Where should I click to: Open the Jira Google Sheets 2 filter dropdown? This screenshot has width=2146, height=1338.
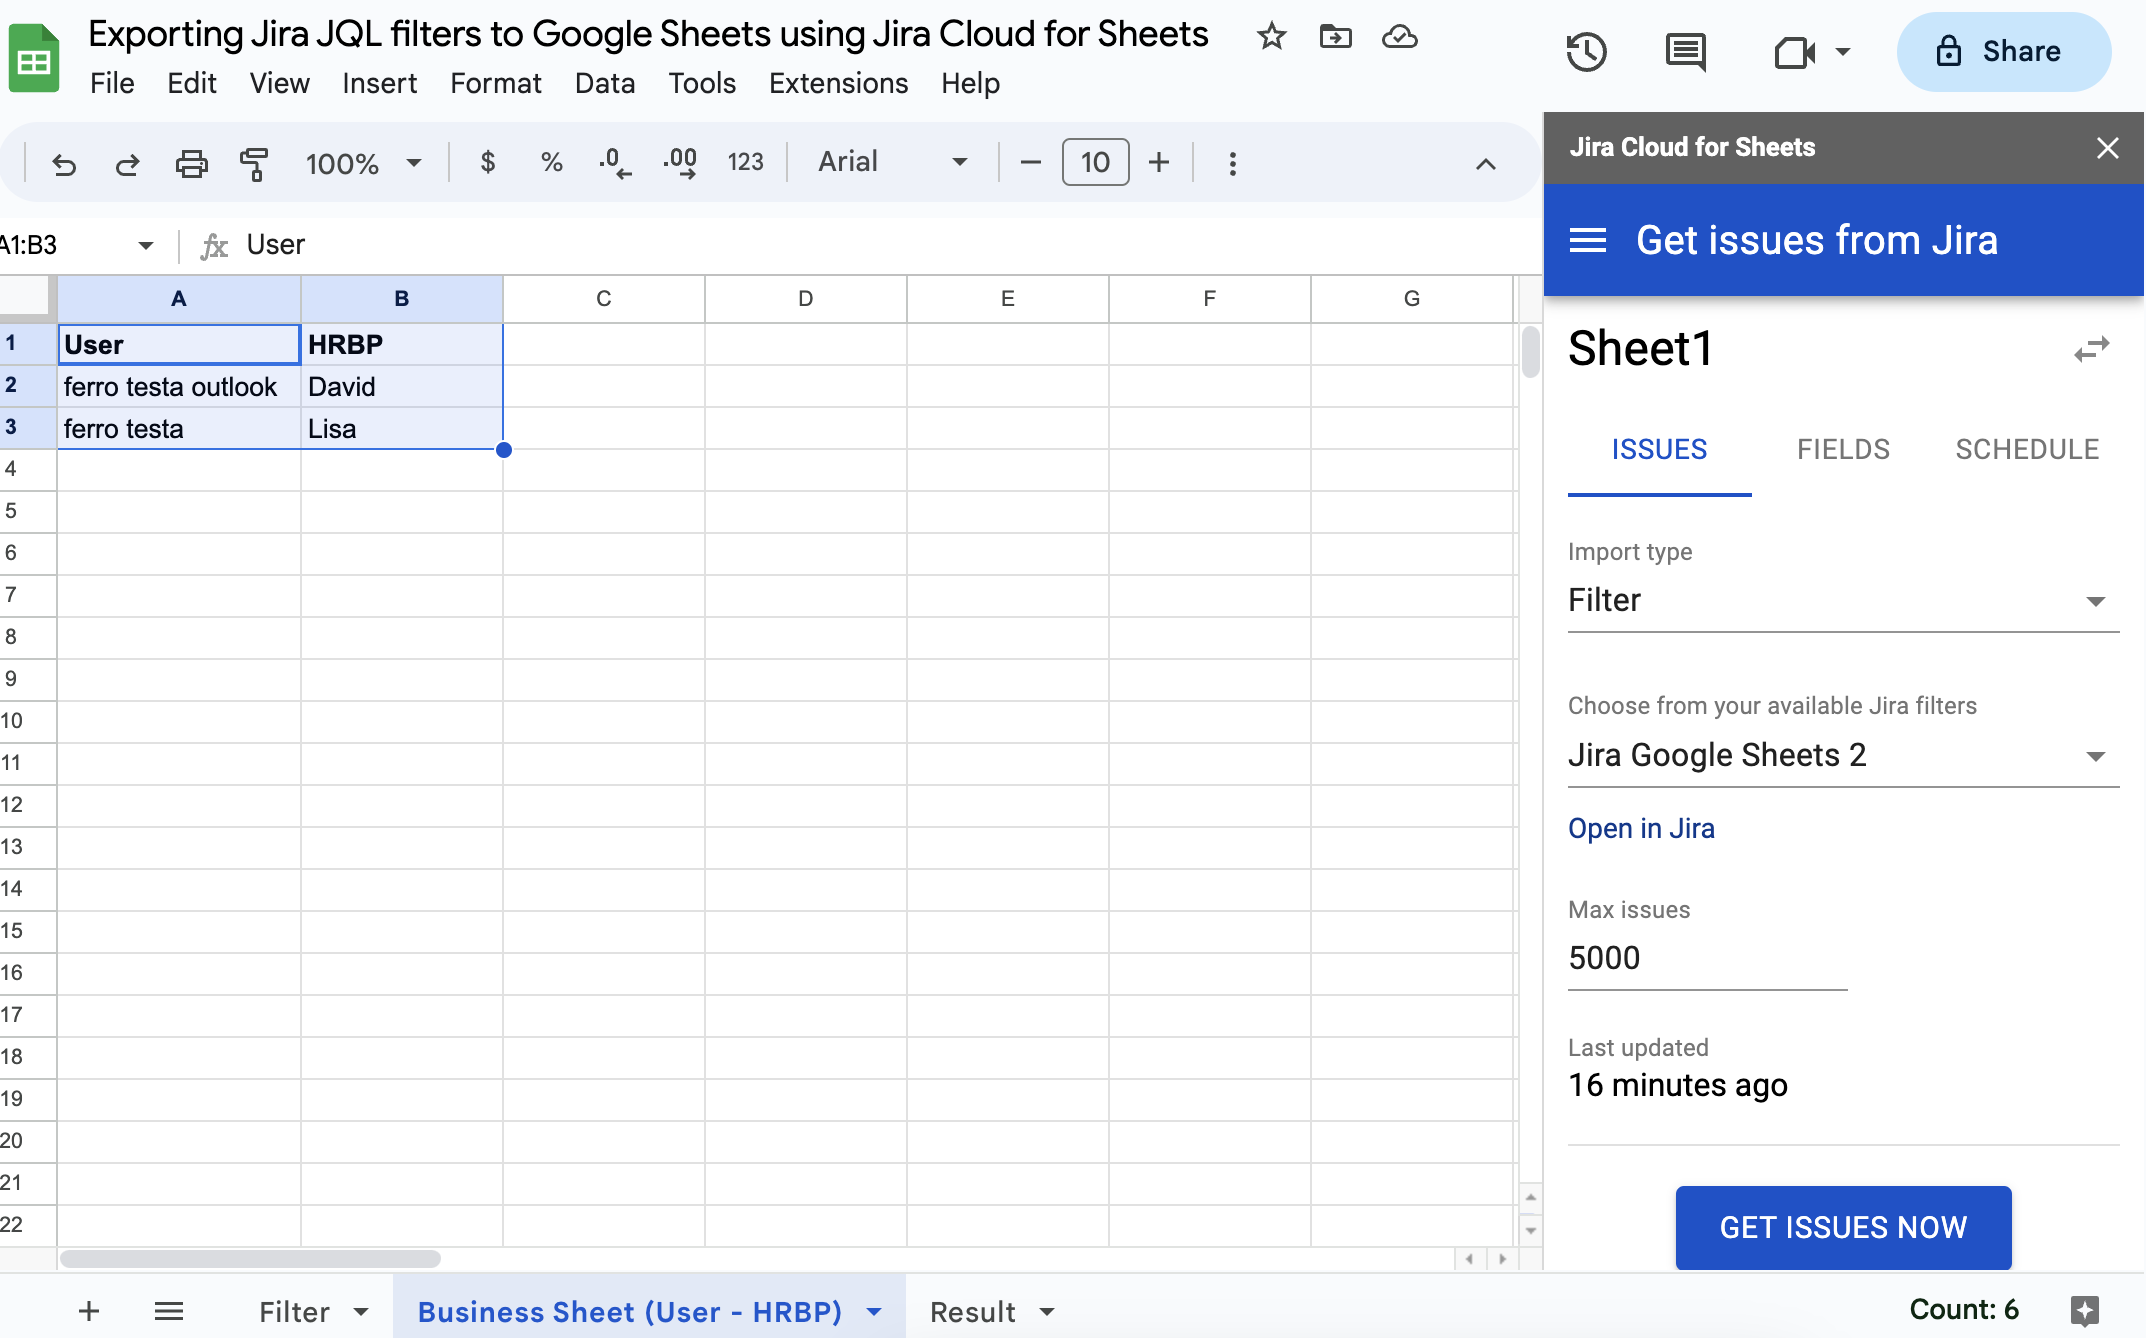click(1843, 756)
